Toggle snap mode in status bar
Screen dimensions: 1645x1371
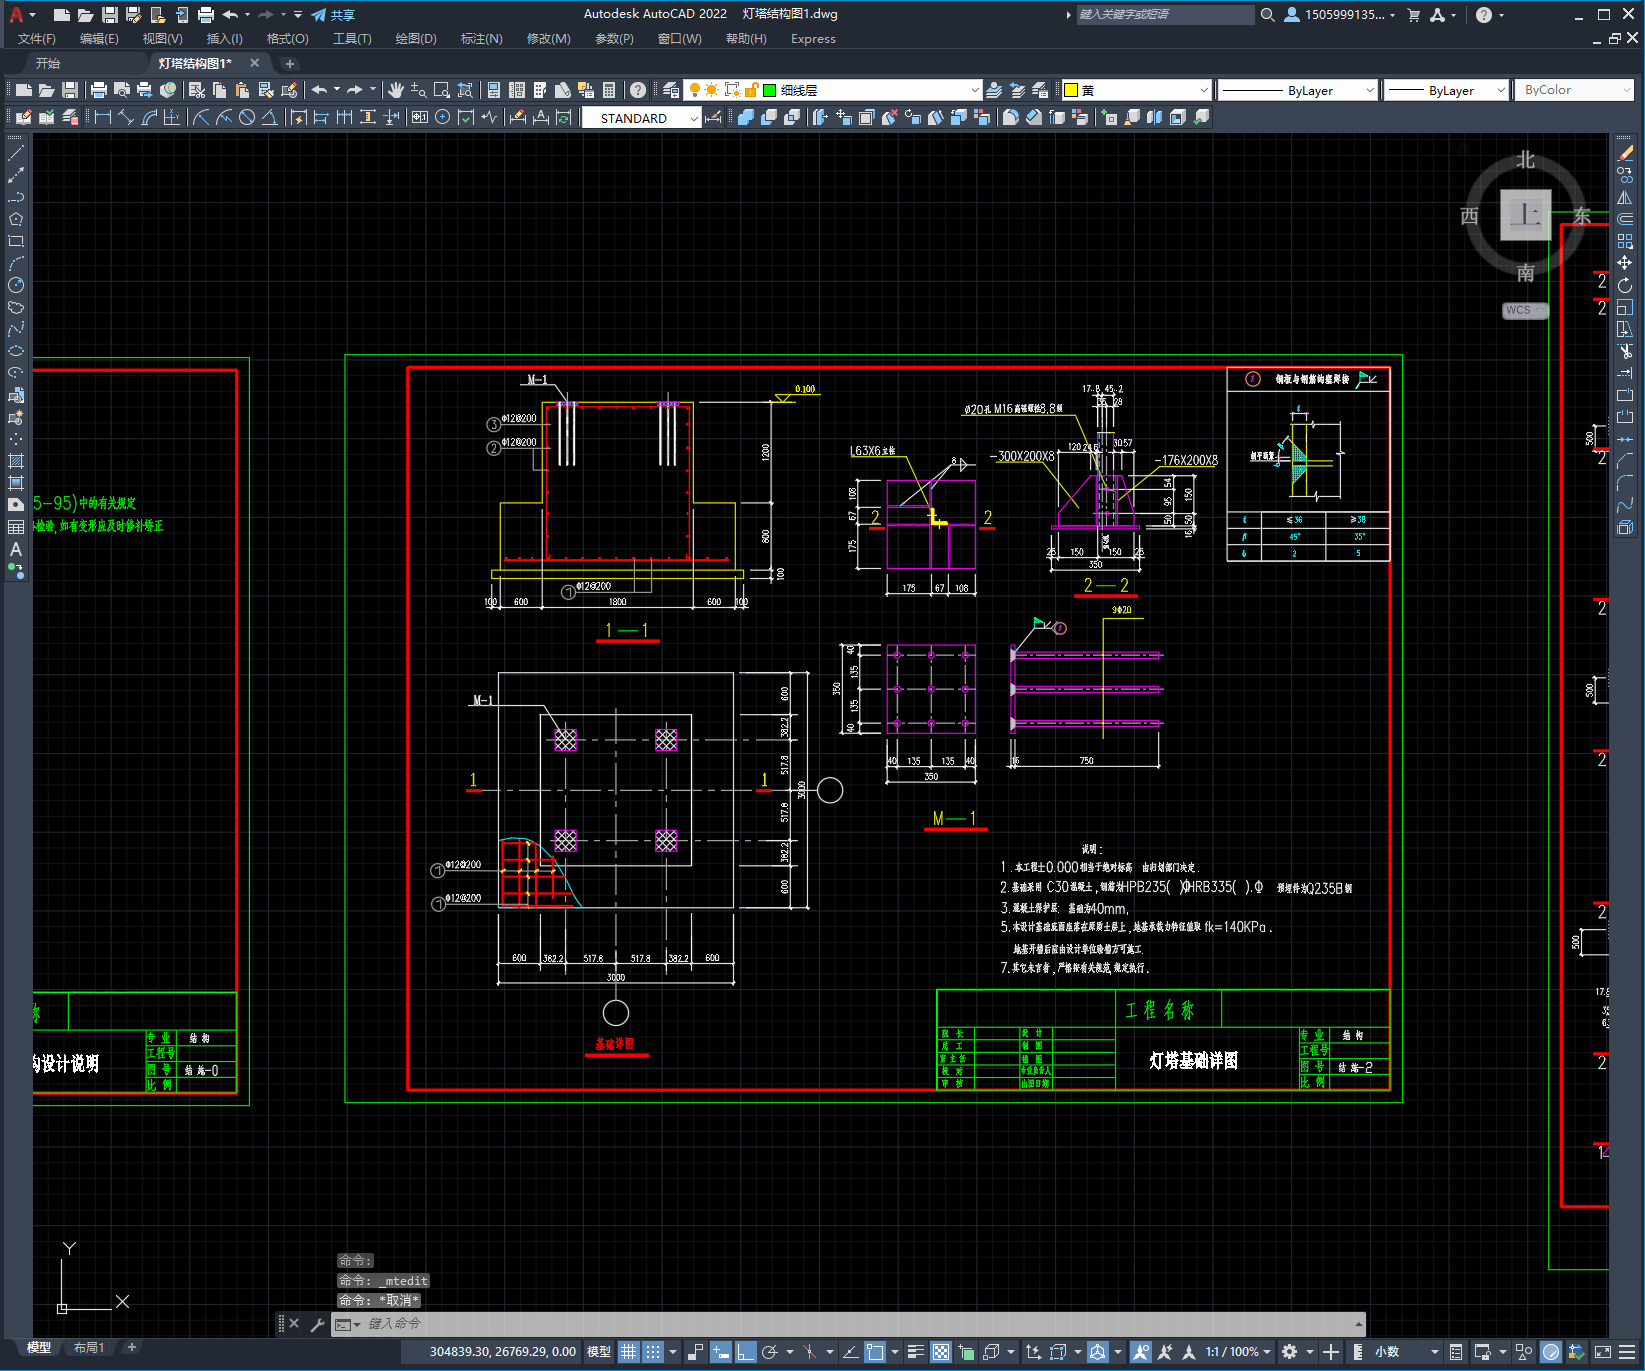653,1352
